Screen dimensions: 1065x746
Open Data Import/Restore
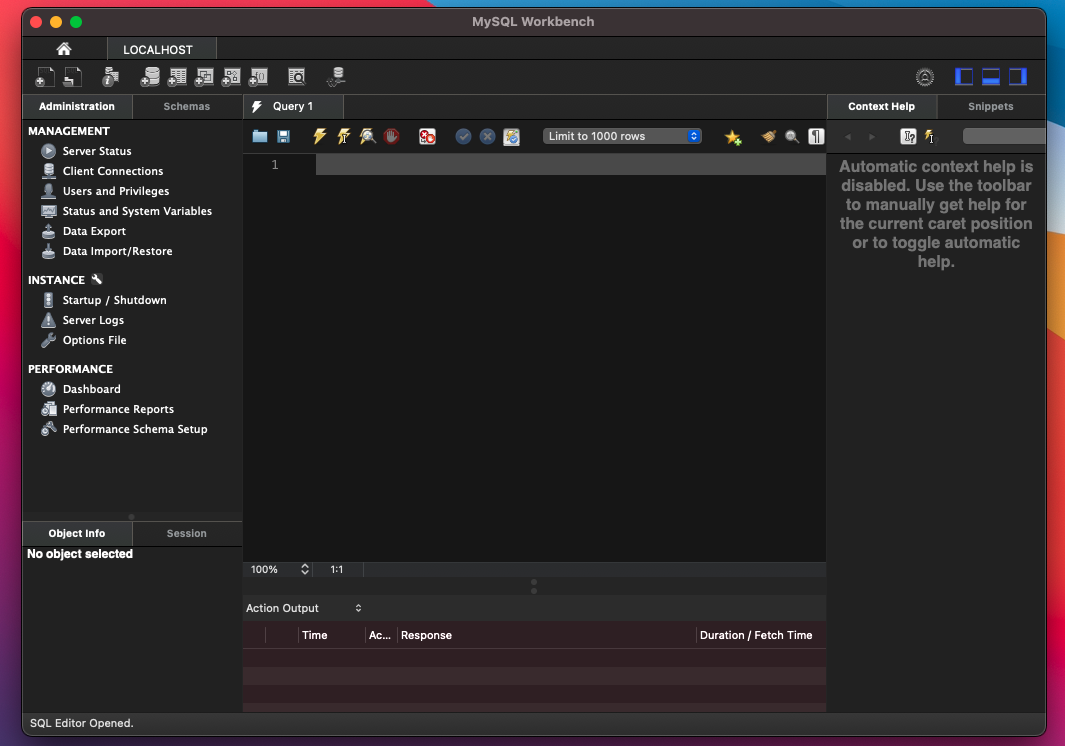coord(118,251)
